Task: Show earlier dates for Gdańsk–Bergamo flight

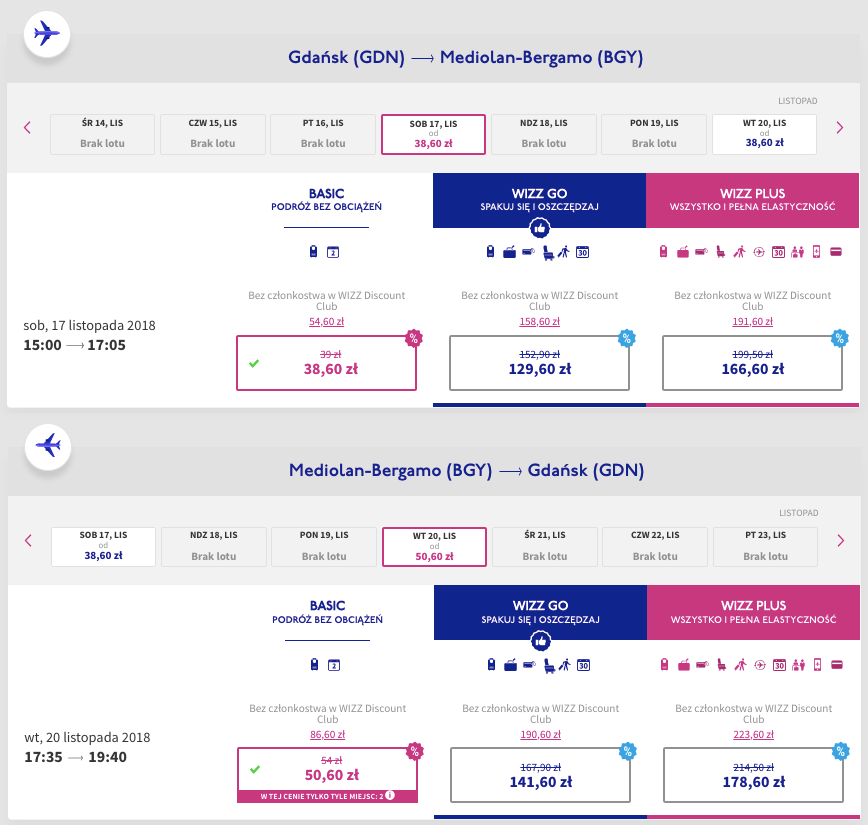Action: (x=27, y=128)
